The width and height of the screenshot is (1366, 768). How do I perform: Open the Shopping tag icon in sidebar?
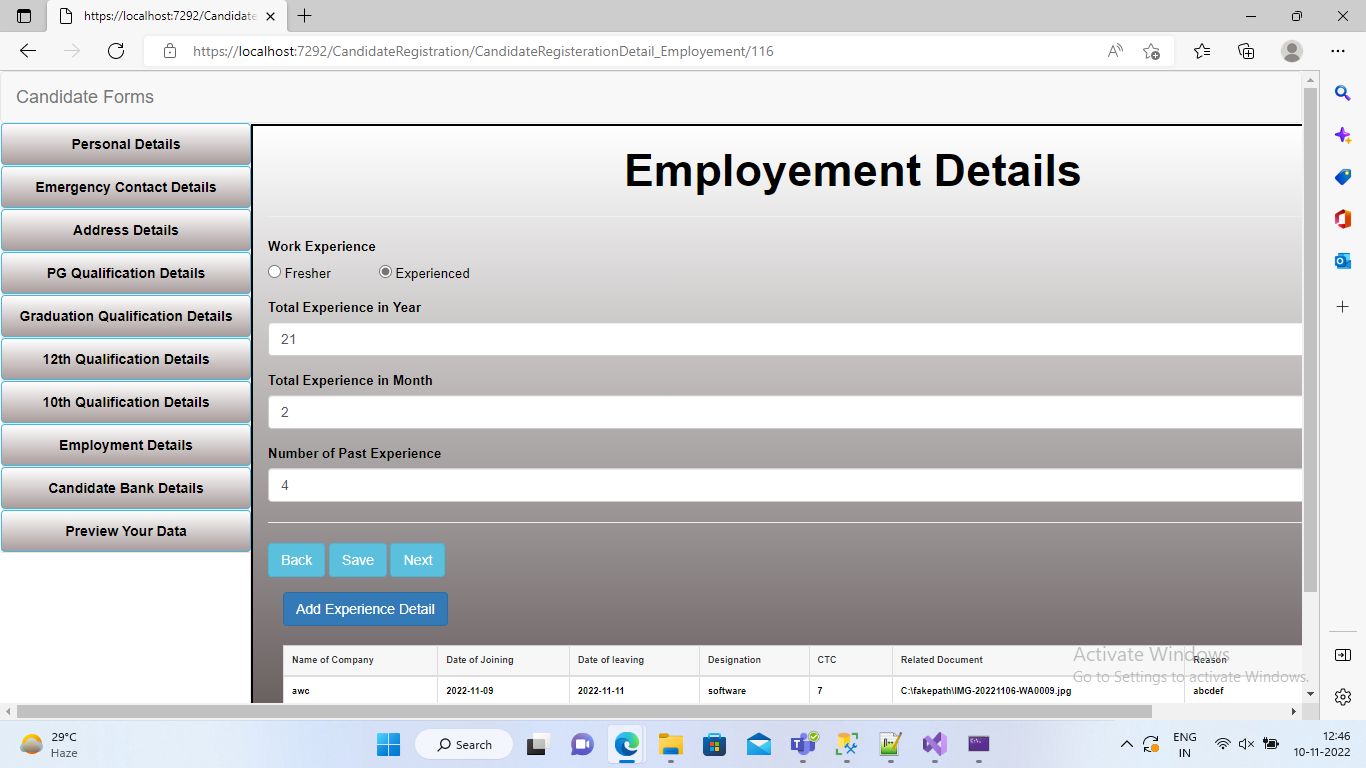click(1343, 177)
